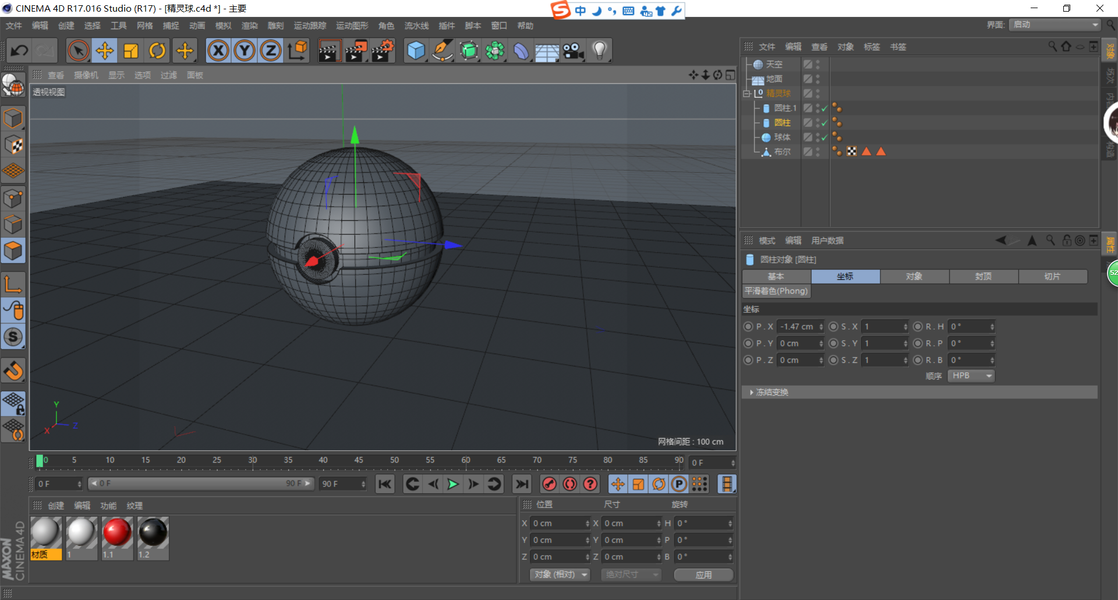
Task: Switch to the 切片 attribute tab
Action: [x=1052, y=276]
